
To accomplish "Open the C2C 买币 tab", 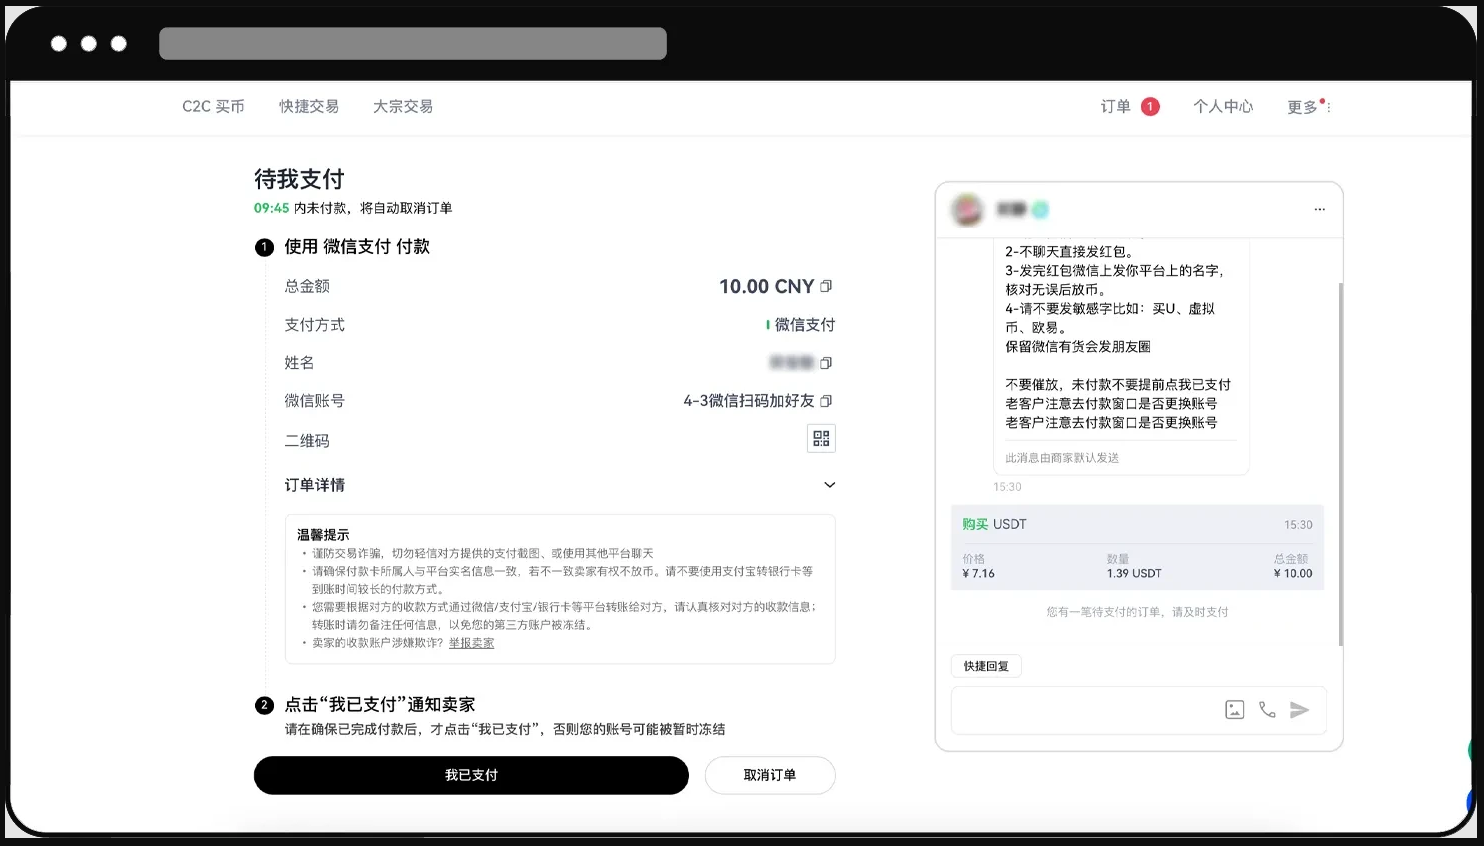I will (x=213, y=107).
